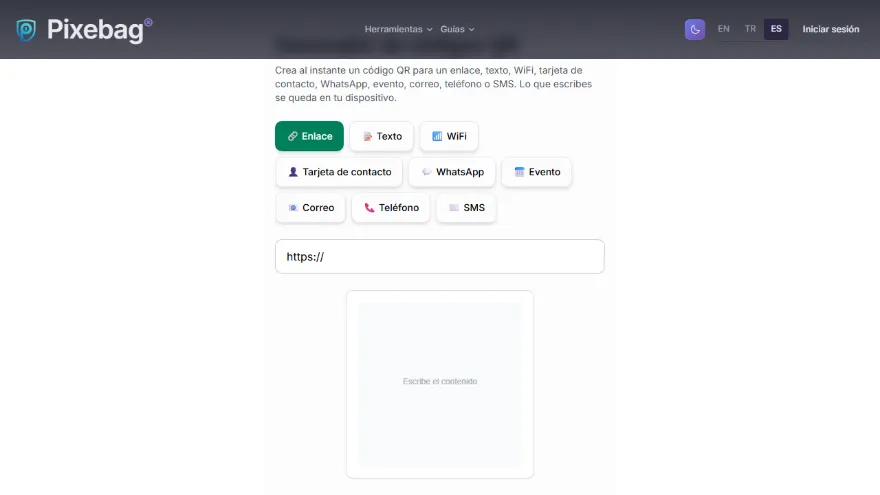Select the Enlace QR type
Viewport: 880px width, 495px height.
pyautogui.click(x=309, y=136)
